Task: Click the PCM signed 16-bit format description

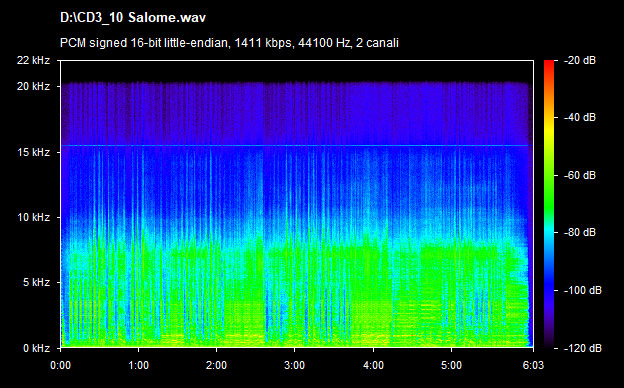Action: pos(229,43)
